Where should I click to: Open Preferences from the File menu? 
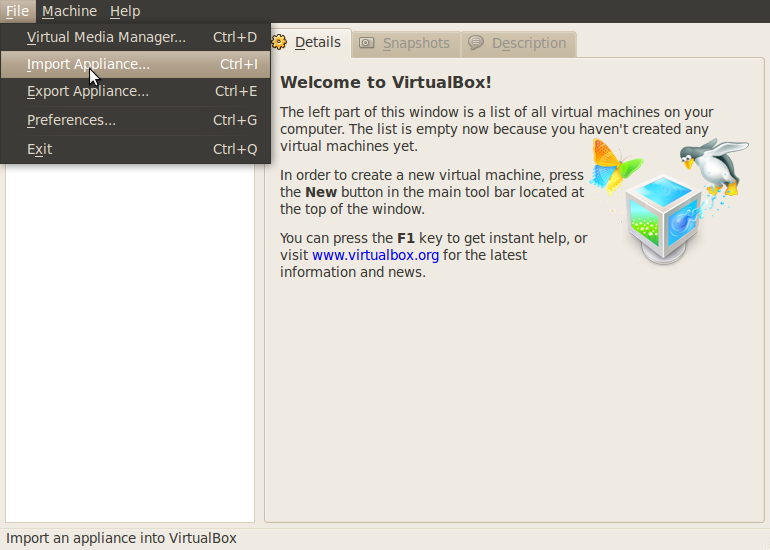(136, 120)
